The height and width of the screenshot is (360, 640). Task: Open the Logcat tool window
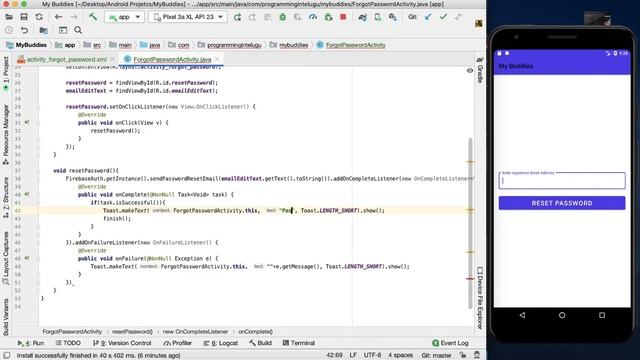(x=221, y=343)
